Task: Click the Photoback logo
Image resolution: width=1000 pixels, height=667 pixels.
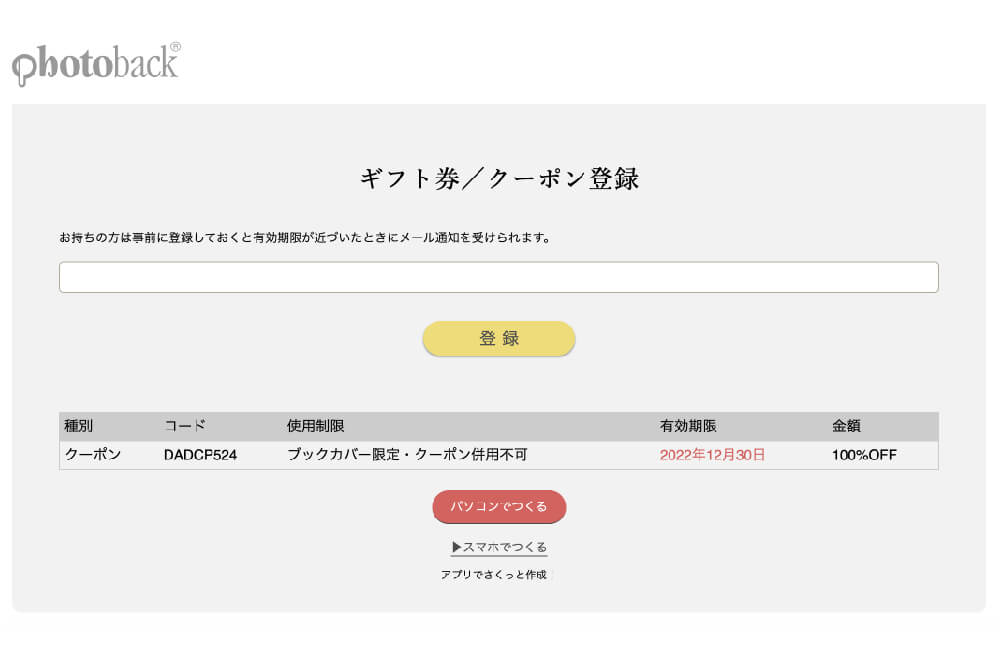Action: click(x=95, y=64)
